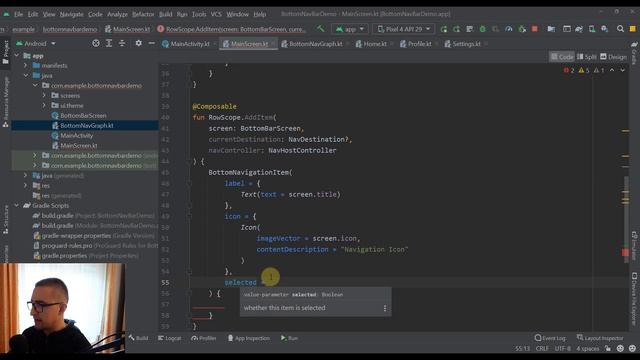Click the 55:13 cursor position status
Screen dimensions: 640x360
click(522, 349)
